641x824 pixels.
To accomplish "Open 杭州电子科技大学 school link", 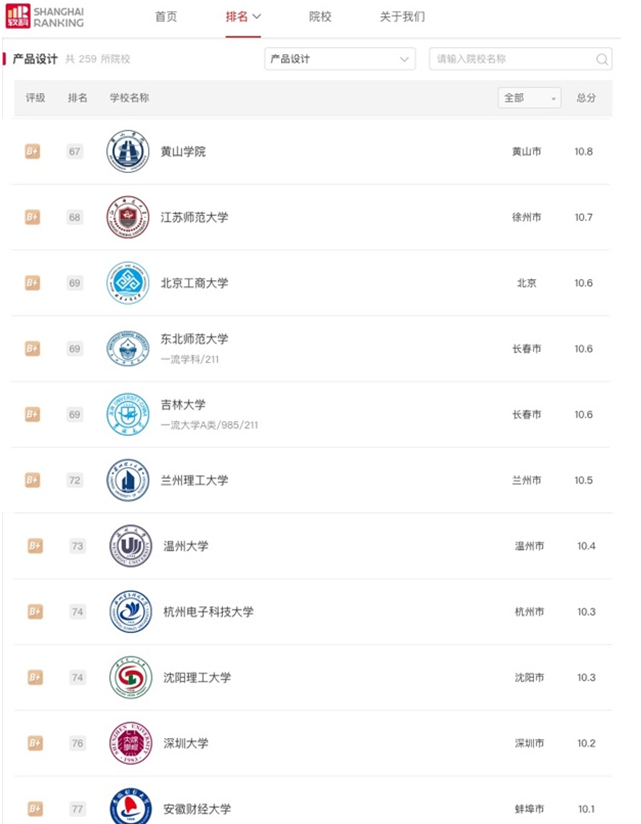I will coord(209,612).
